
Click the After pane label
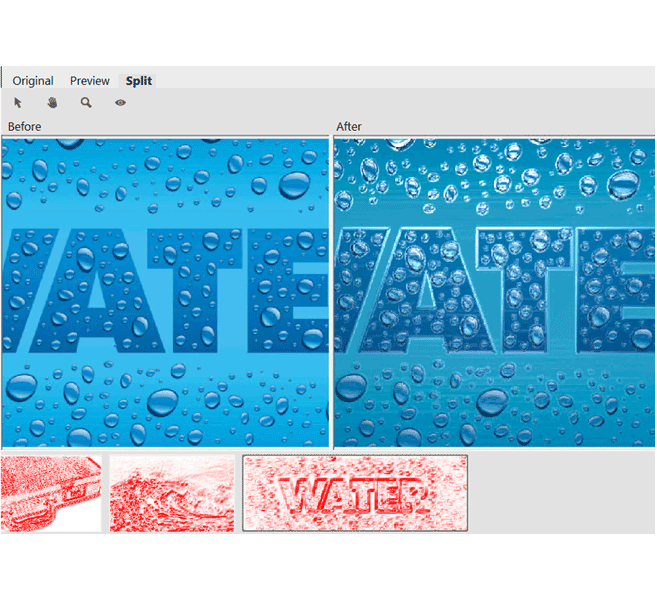coord(349,127)
